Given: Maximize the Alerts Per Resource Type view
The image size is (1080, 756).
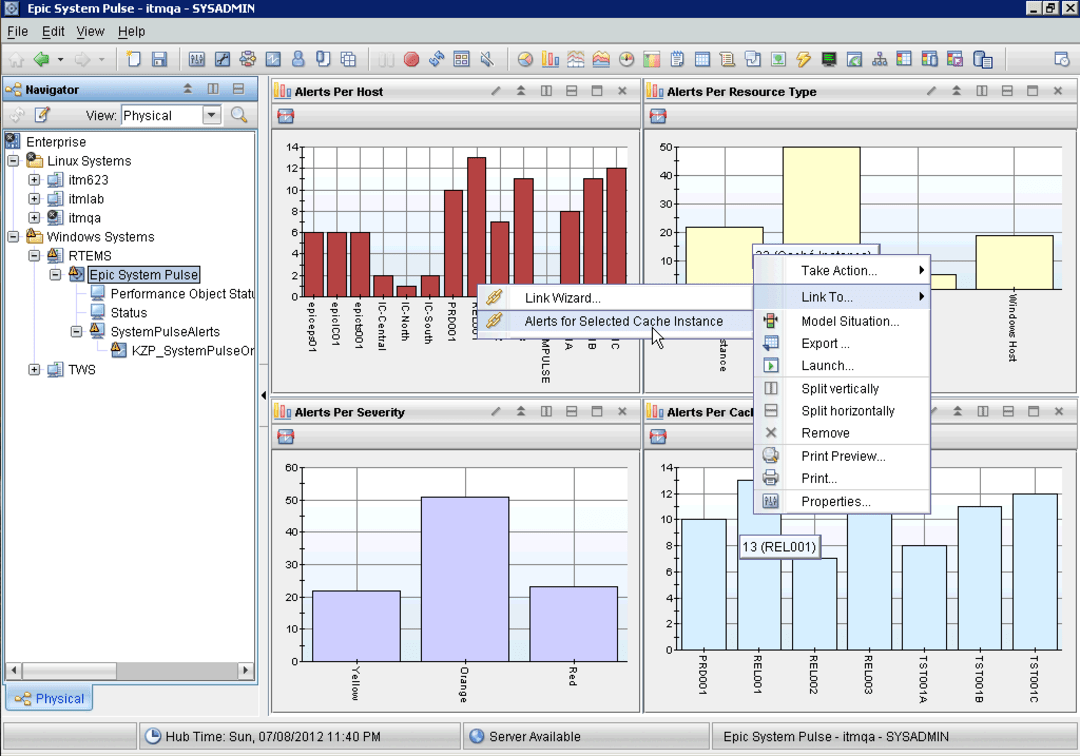Looking at the screenshot, I should [x=1032, y=91].
